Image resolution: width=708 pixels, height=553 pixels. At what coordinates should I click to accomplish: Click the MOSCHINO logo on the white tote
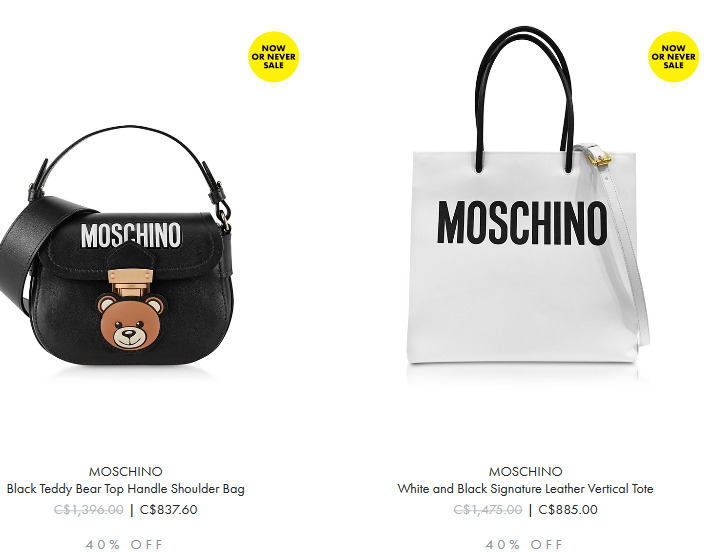click(522, 223)
